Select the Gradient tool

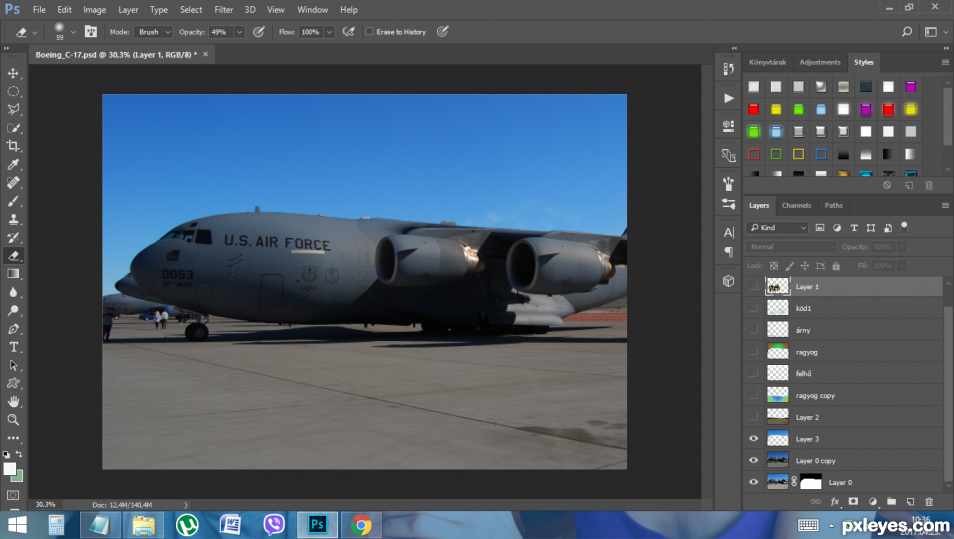click(x=13, y=274)
